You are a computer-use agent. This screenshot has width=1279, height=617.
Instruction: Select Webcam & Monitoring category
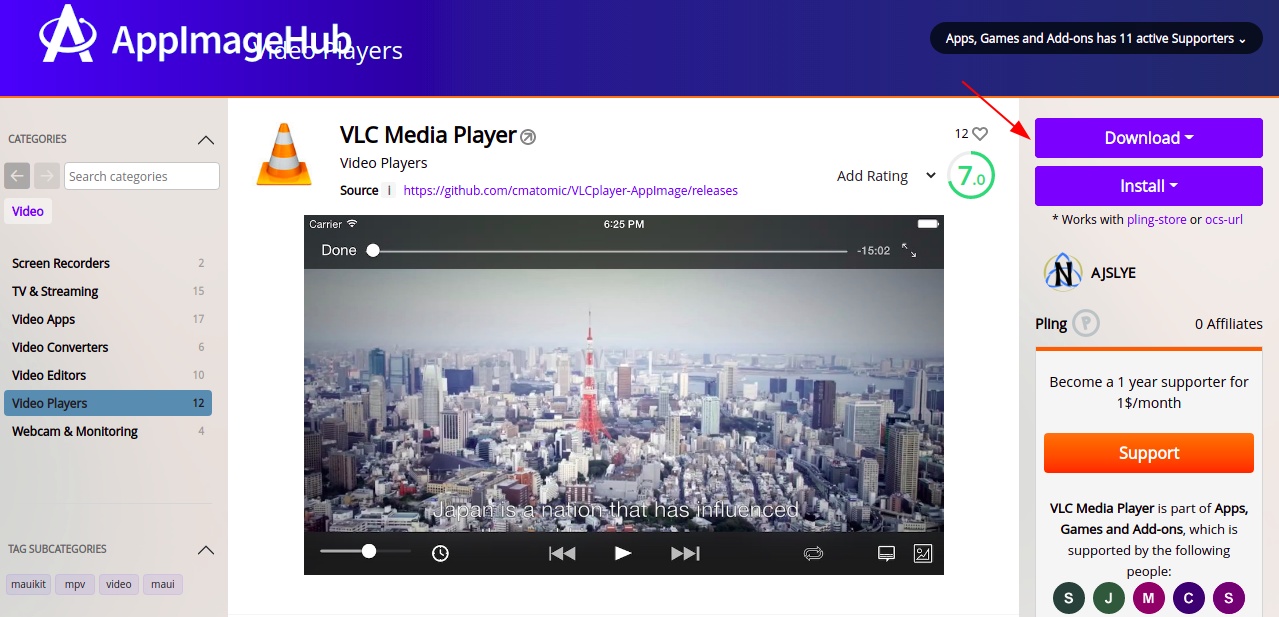pyautogui.click(x=108, y=431)
